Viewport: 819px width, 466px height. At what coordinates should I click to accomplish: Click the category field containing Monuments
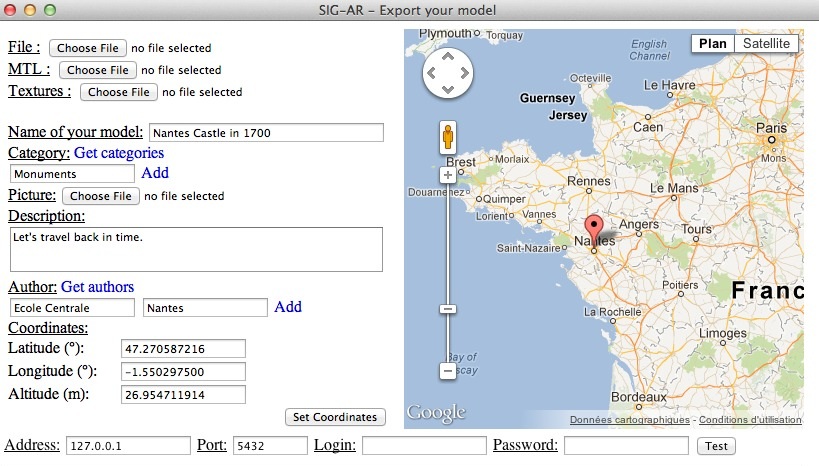72,174
